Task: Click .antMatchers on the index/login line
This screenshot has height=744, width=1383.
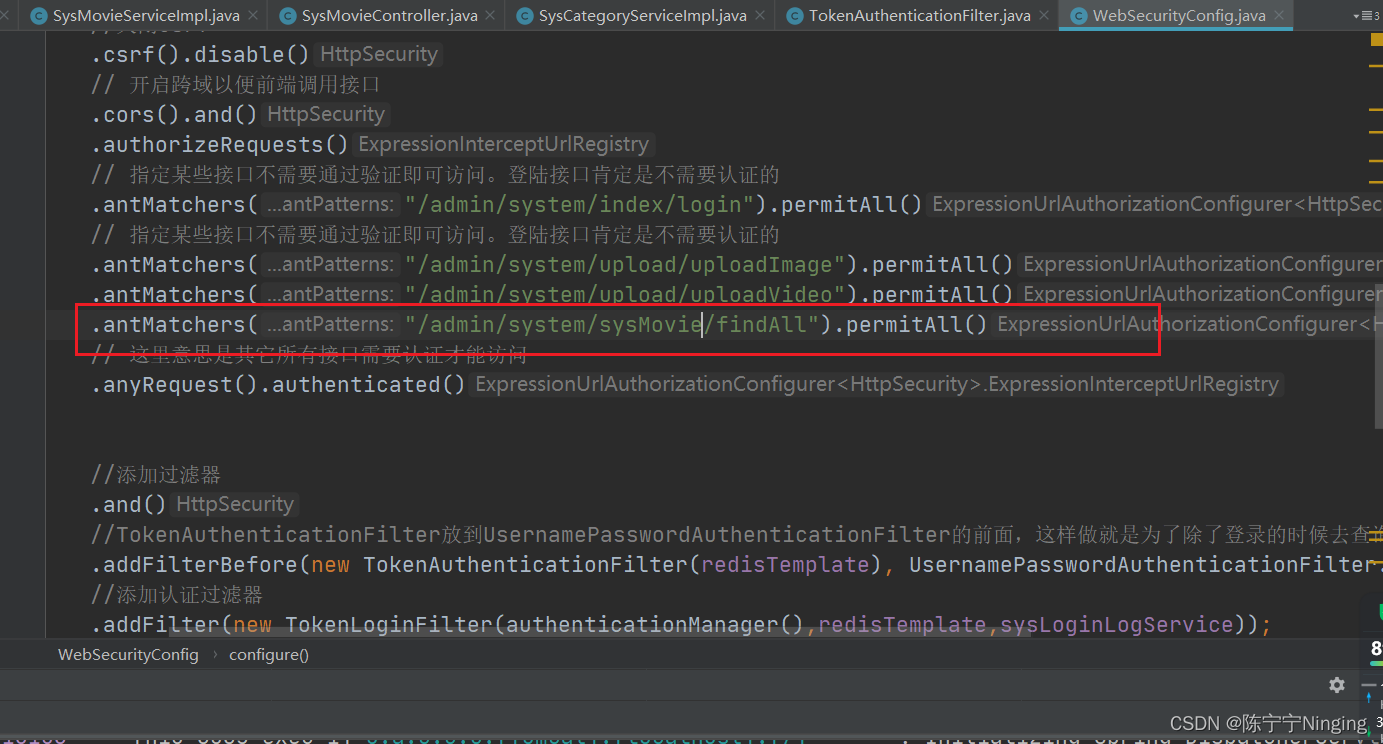Action: point(168,205)
